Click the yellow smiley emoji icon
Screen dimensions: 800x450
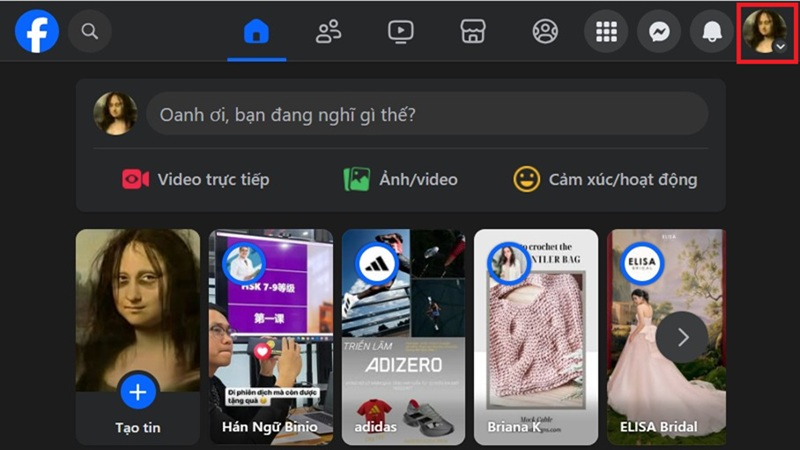(x=527, y=180)
